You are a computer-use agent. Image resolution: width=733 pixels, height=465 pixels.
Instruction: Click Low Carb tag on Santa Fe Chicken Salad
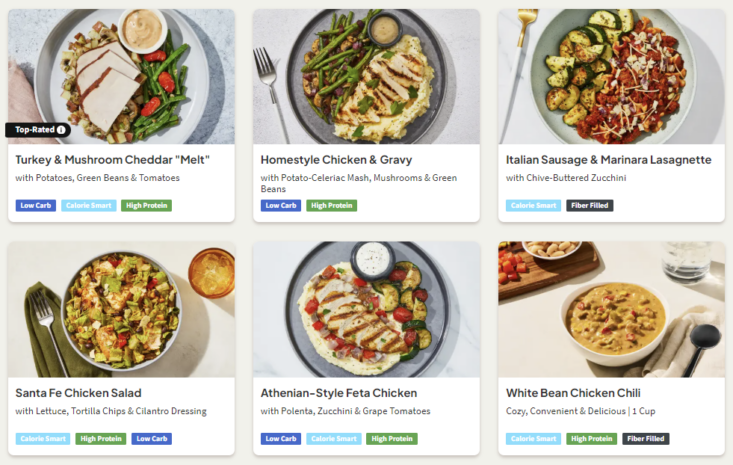(x=151, y=439)
